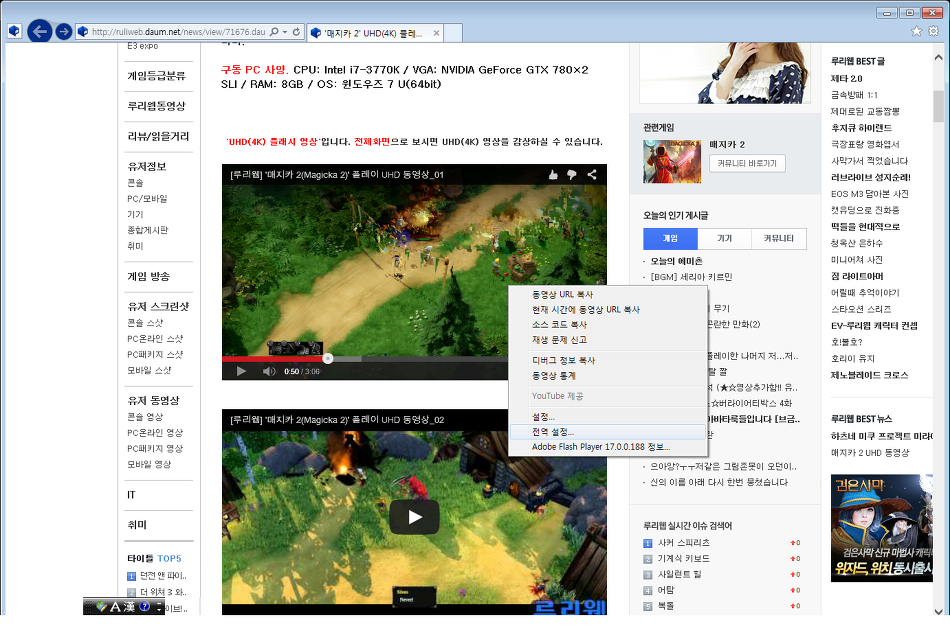Share the first Magicka 2 video

(x=592, y=174)
